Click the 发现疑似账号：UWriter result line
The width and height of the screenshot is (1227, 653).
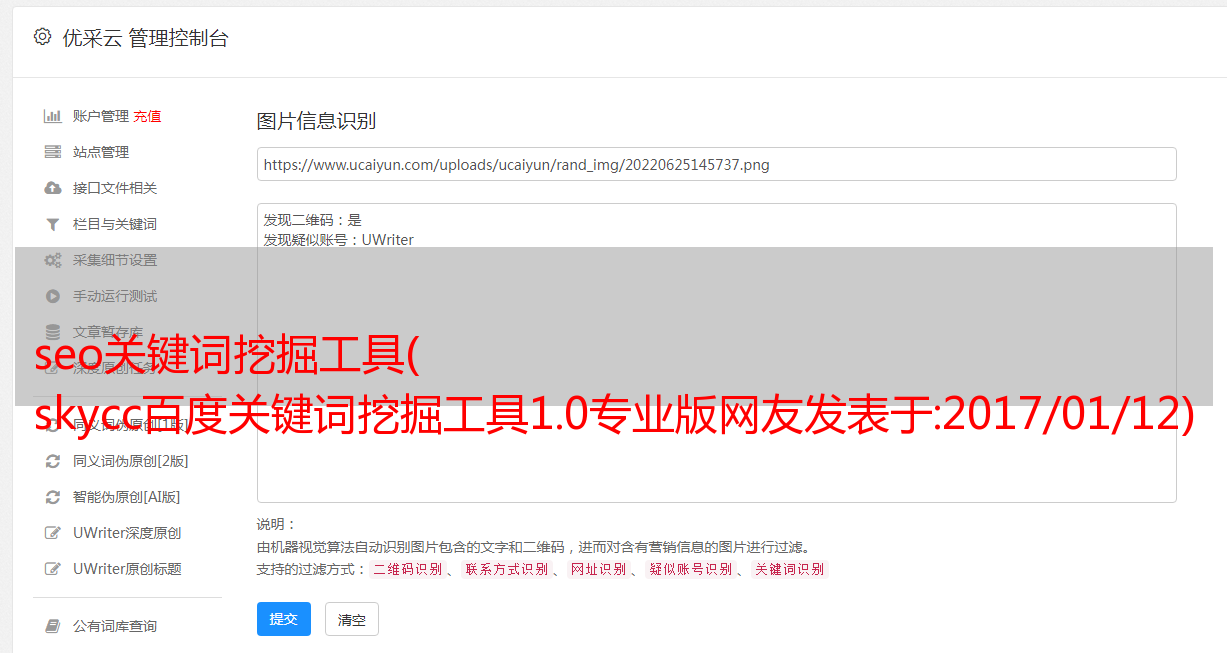(339, 240)
